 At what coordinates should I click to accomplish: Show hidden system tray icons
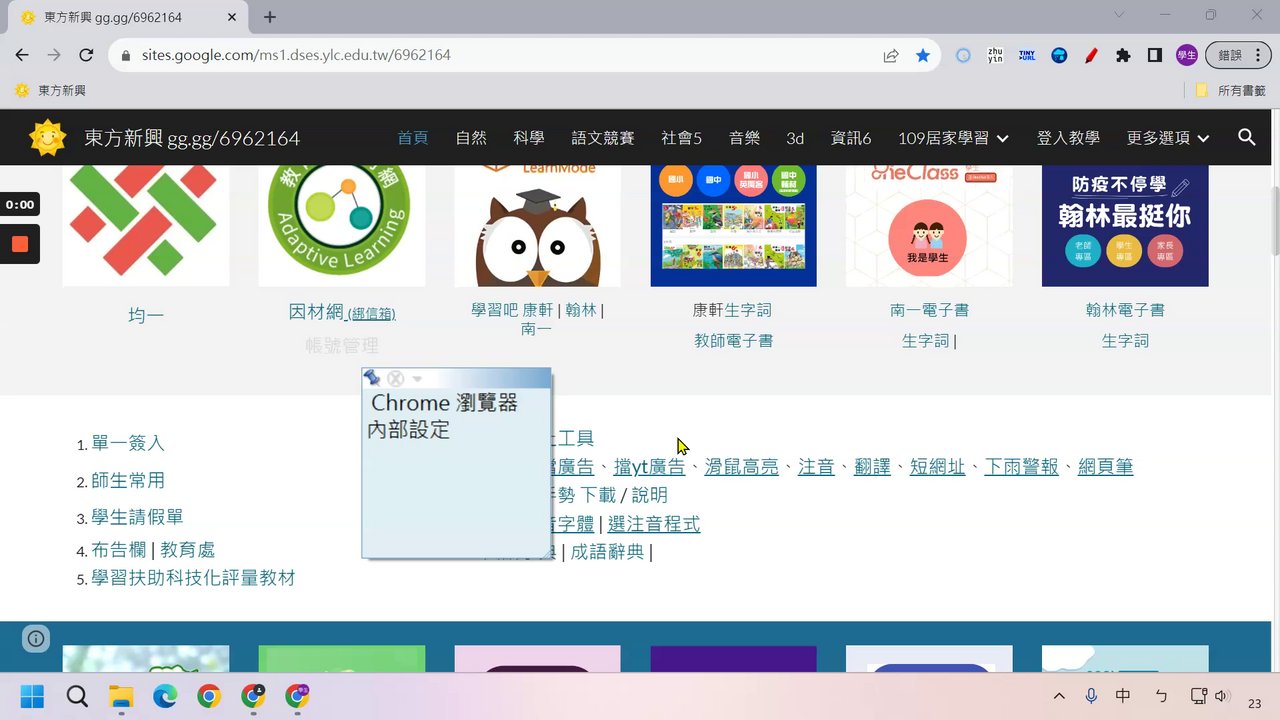coord(1059,696)
